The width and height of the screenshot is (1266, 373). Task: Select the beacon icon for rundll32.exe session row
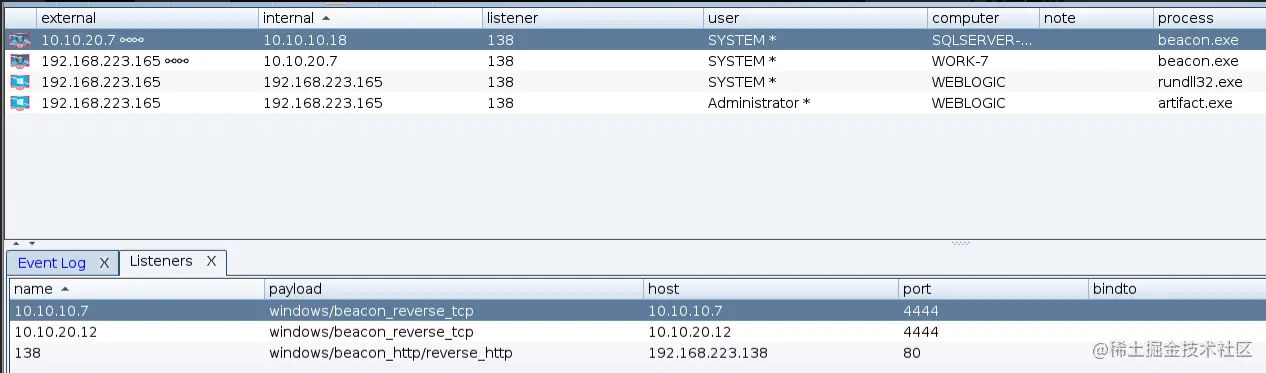pyautogui.click(x=20, y=82)
